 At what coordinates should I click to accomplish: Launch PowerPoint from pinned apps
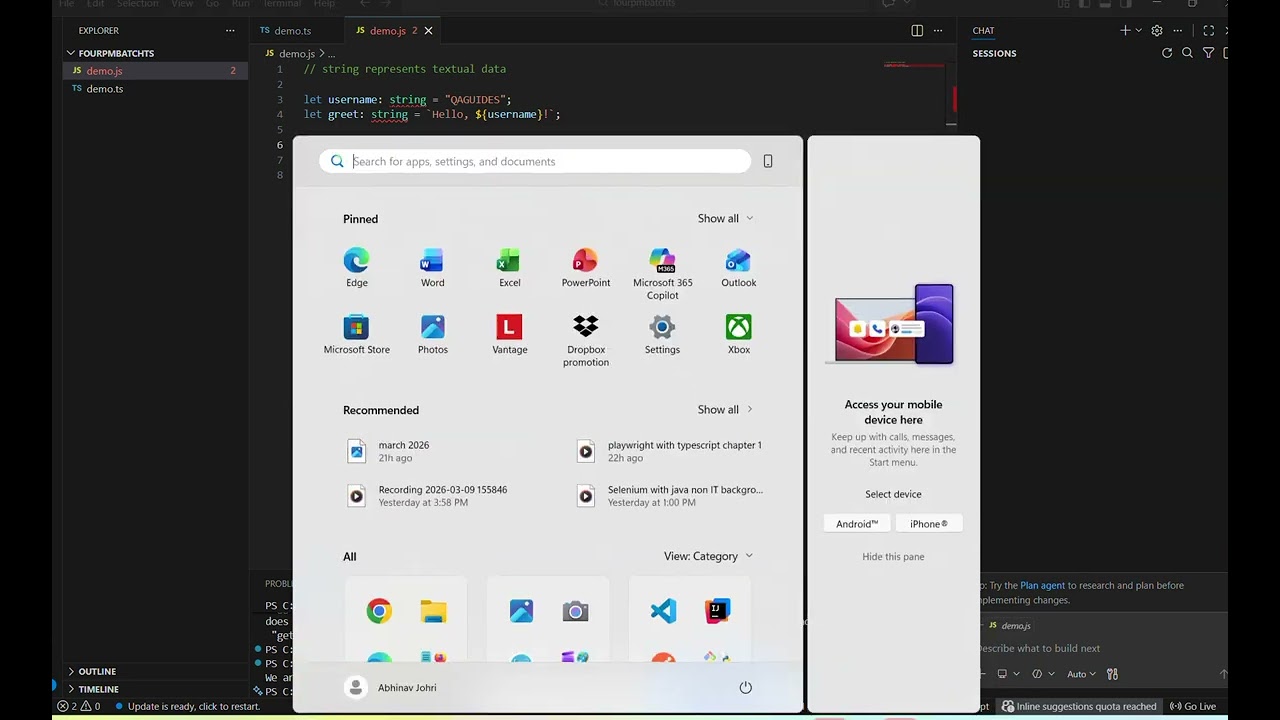click(x=585, y=267)
